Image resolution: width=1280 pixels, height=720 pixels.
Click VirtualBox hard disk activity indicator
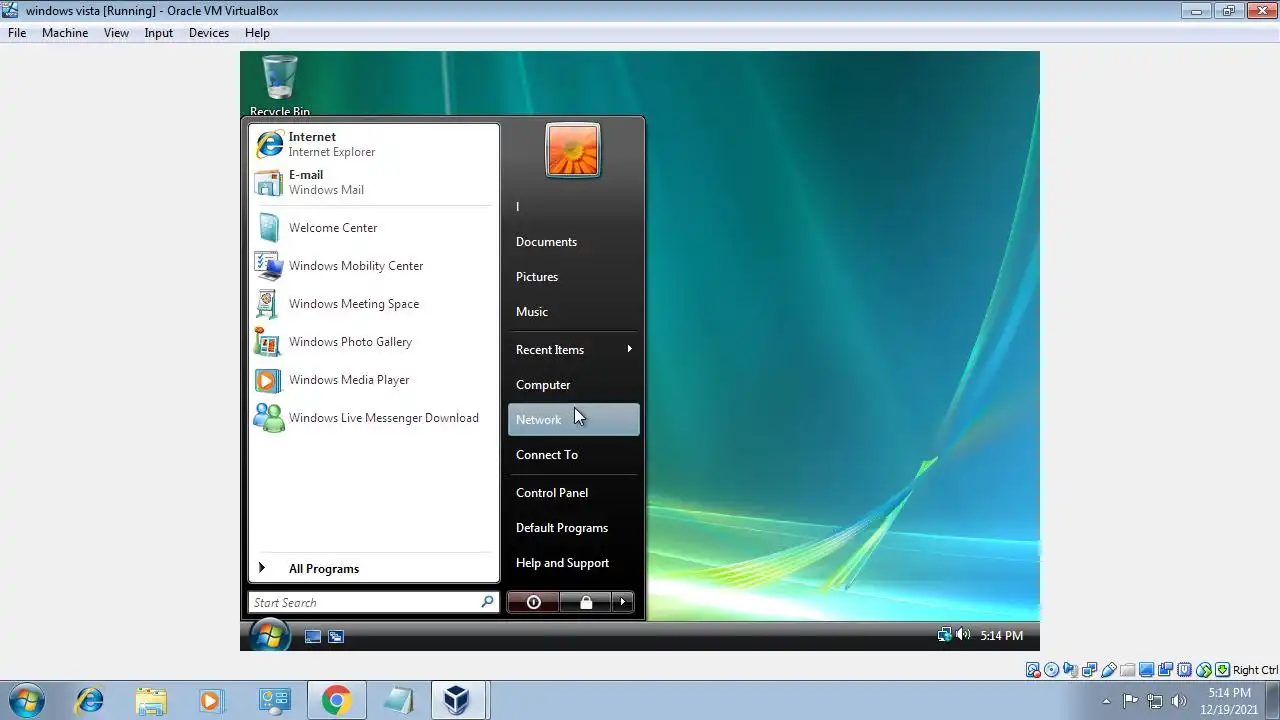click(1033, 670)
